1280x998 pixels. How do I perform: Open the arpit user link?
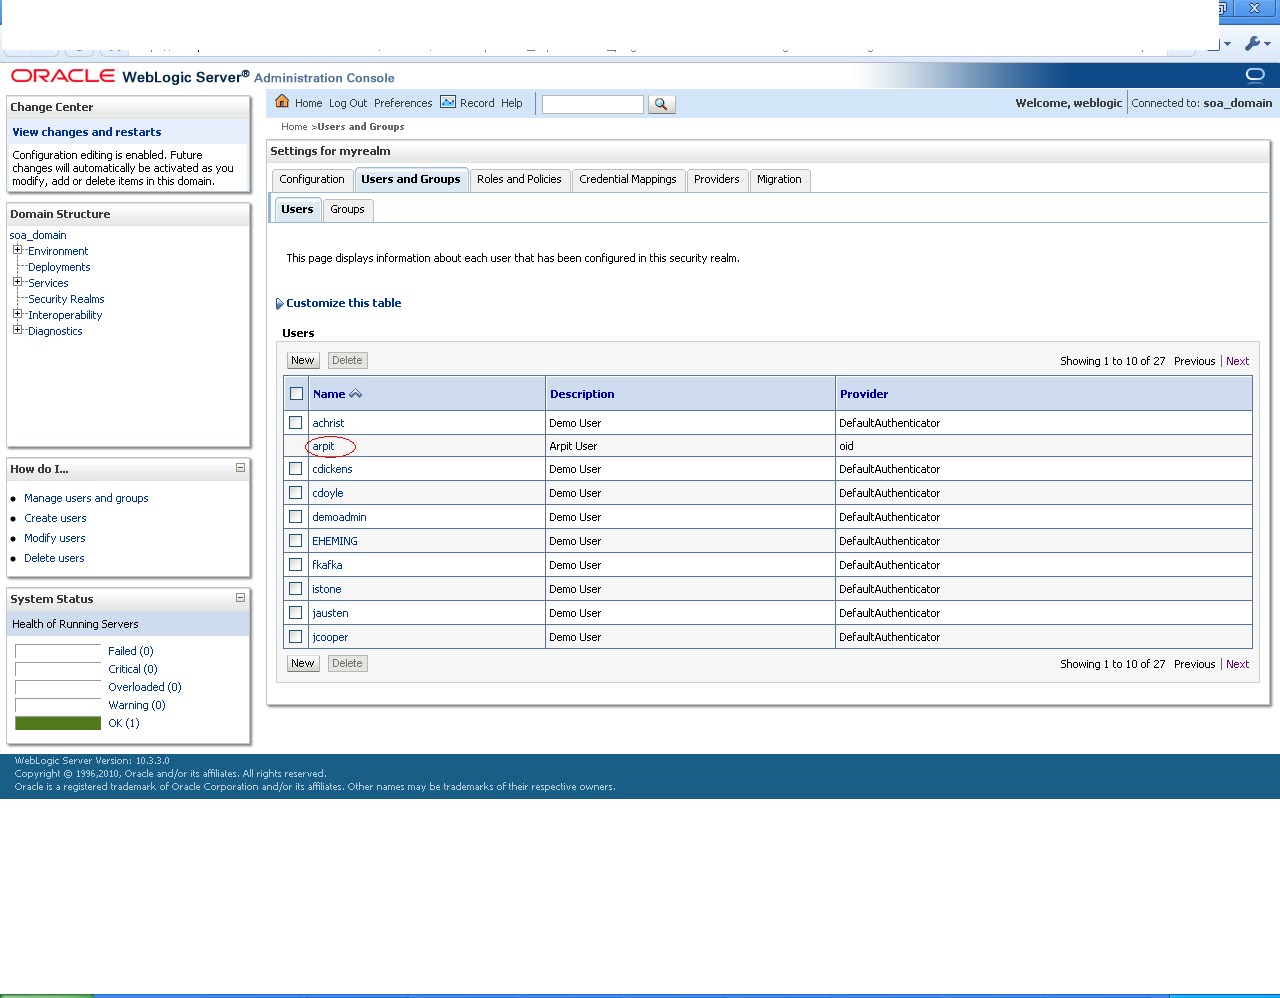tap(323, 446)
